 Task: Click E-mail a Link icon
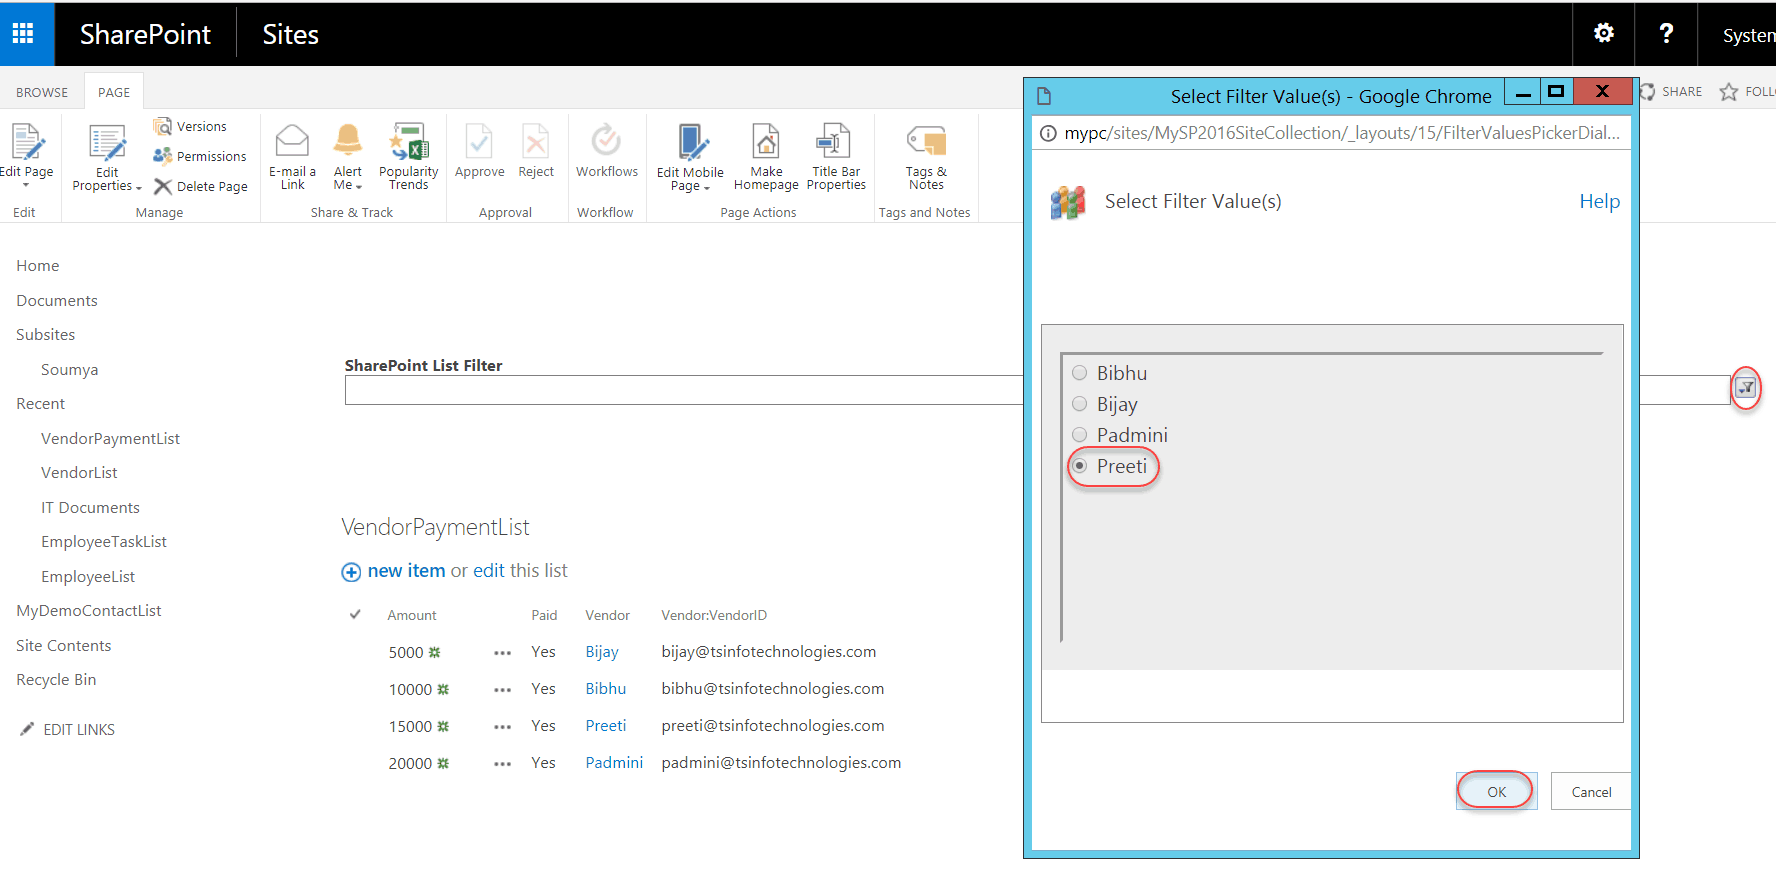pyautogui.click(x=292, y=141)
